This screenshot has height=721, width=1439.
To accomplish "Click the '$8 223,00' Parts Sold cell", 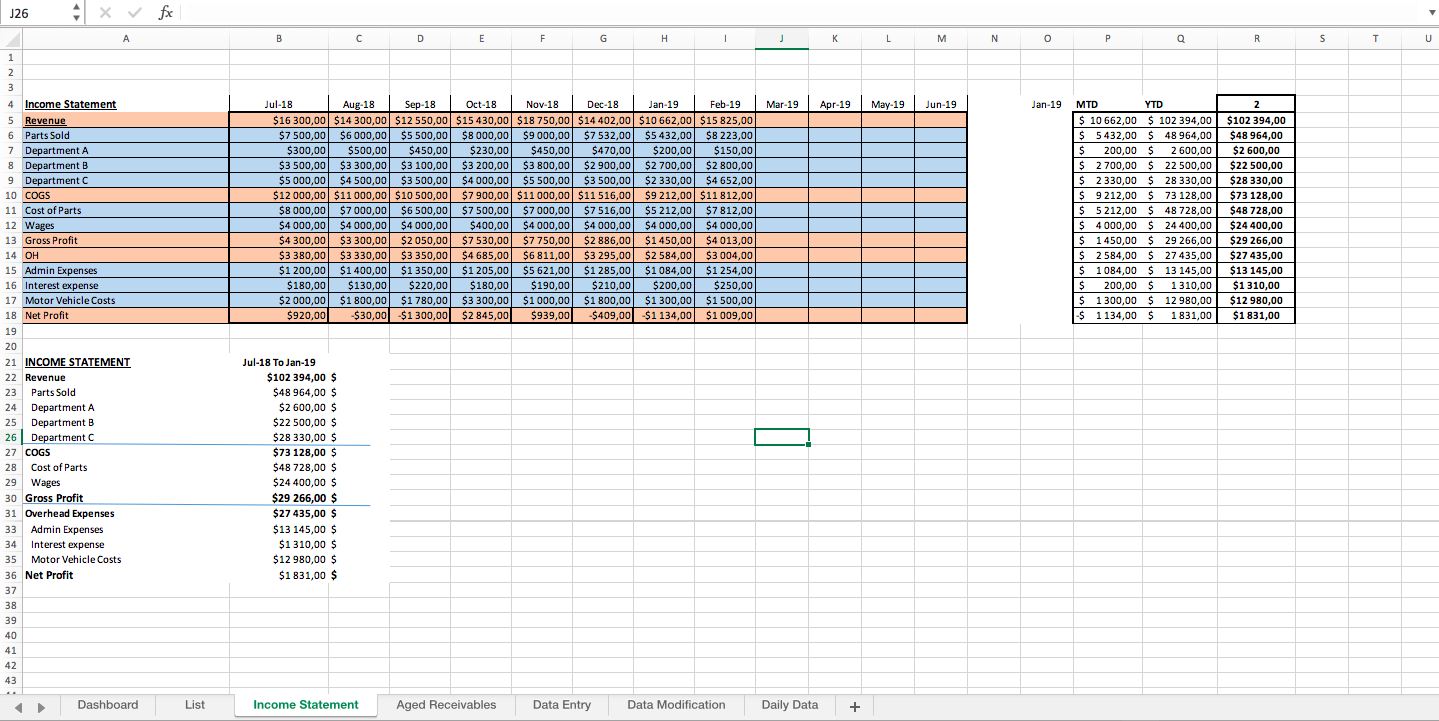I will click(725, 135).
